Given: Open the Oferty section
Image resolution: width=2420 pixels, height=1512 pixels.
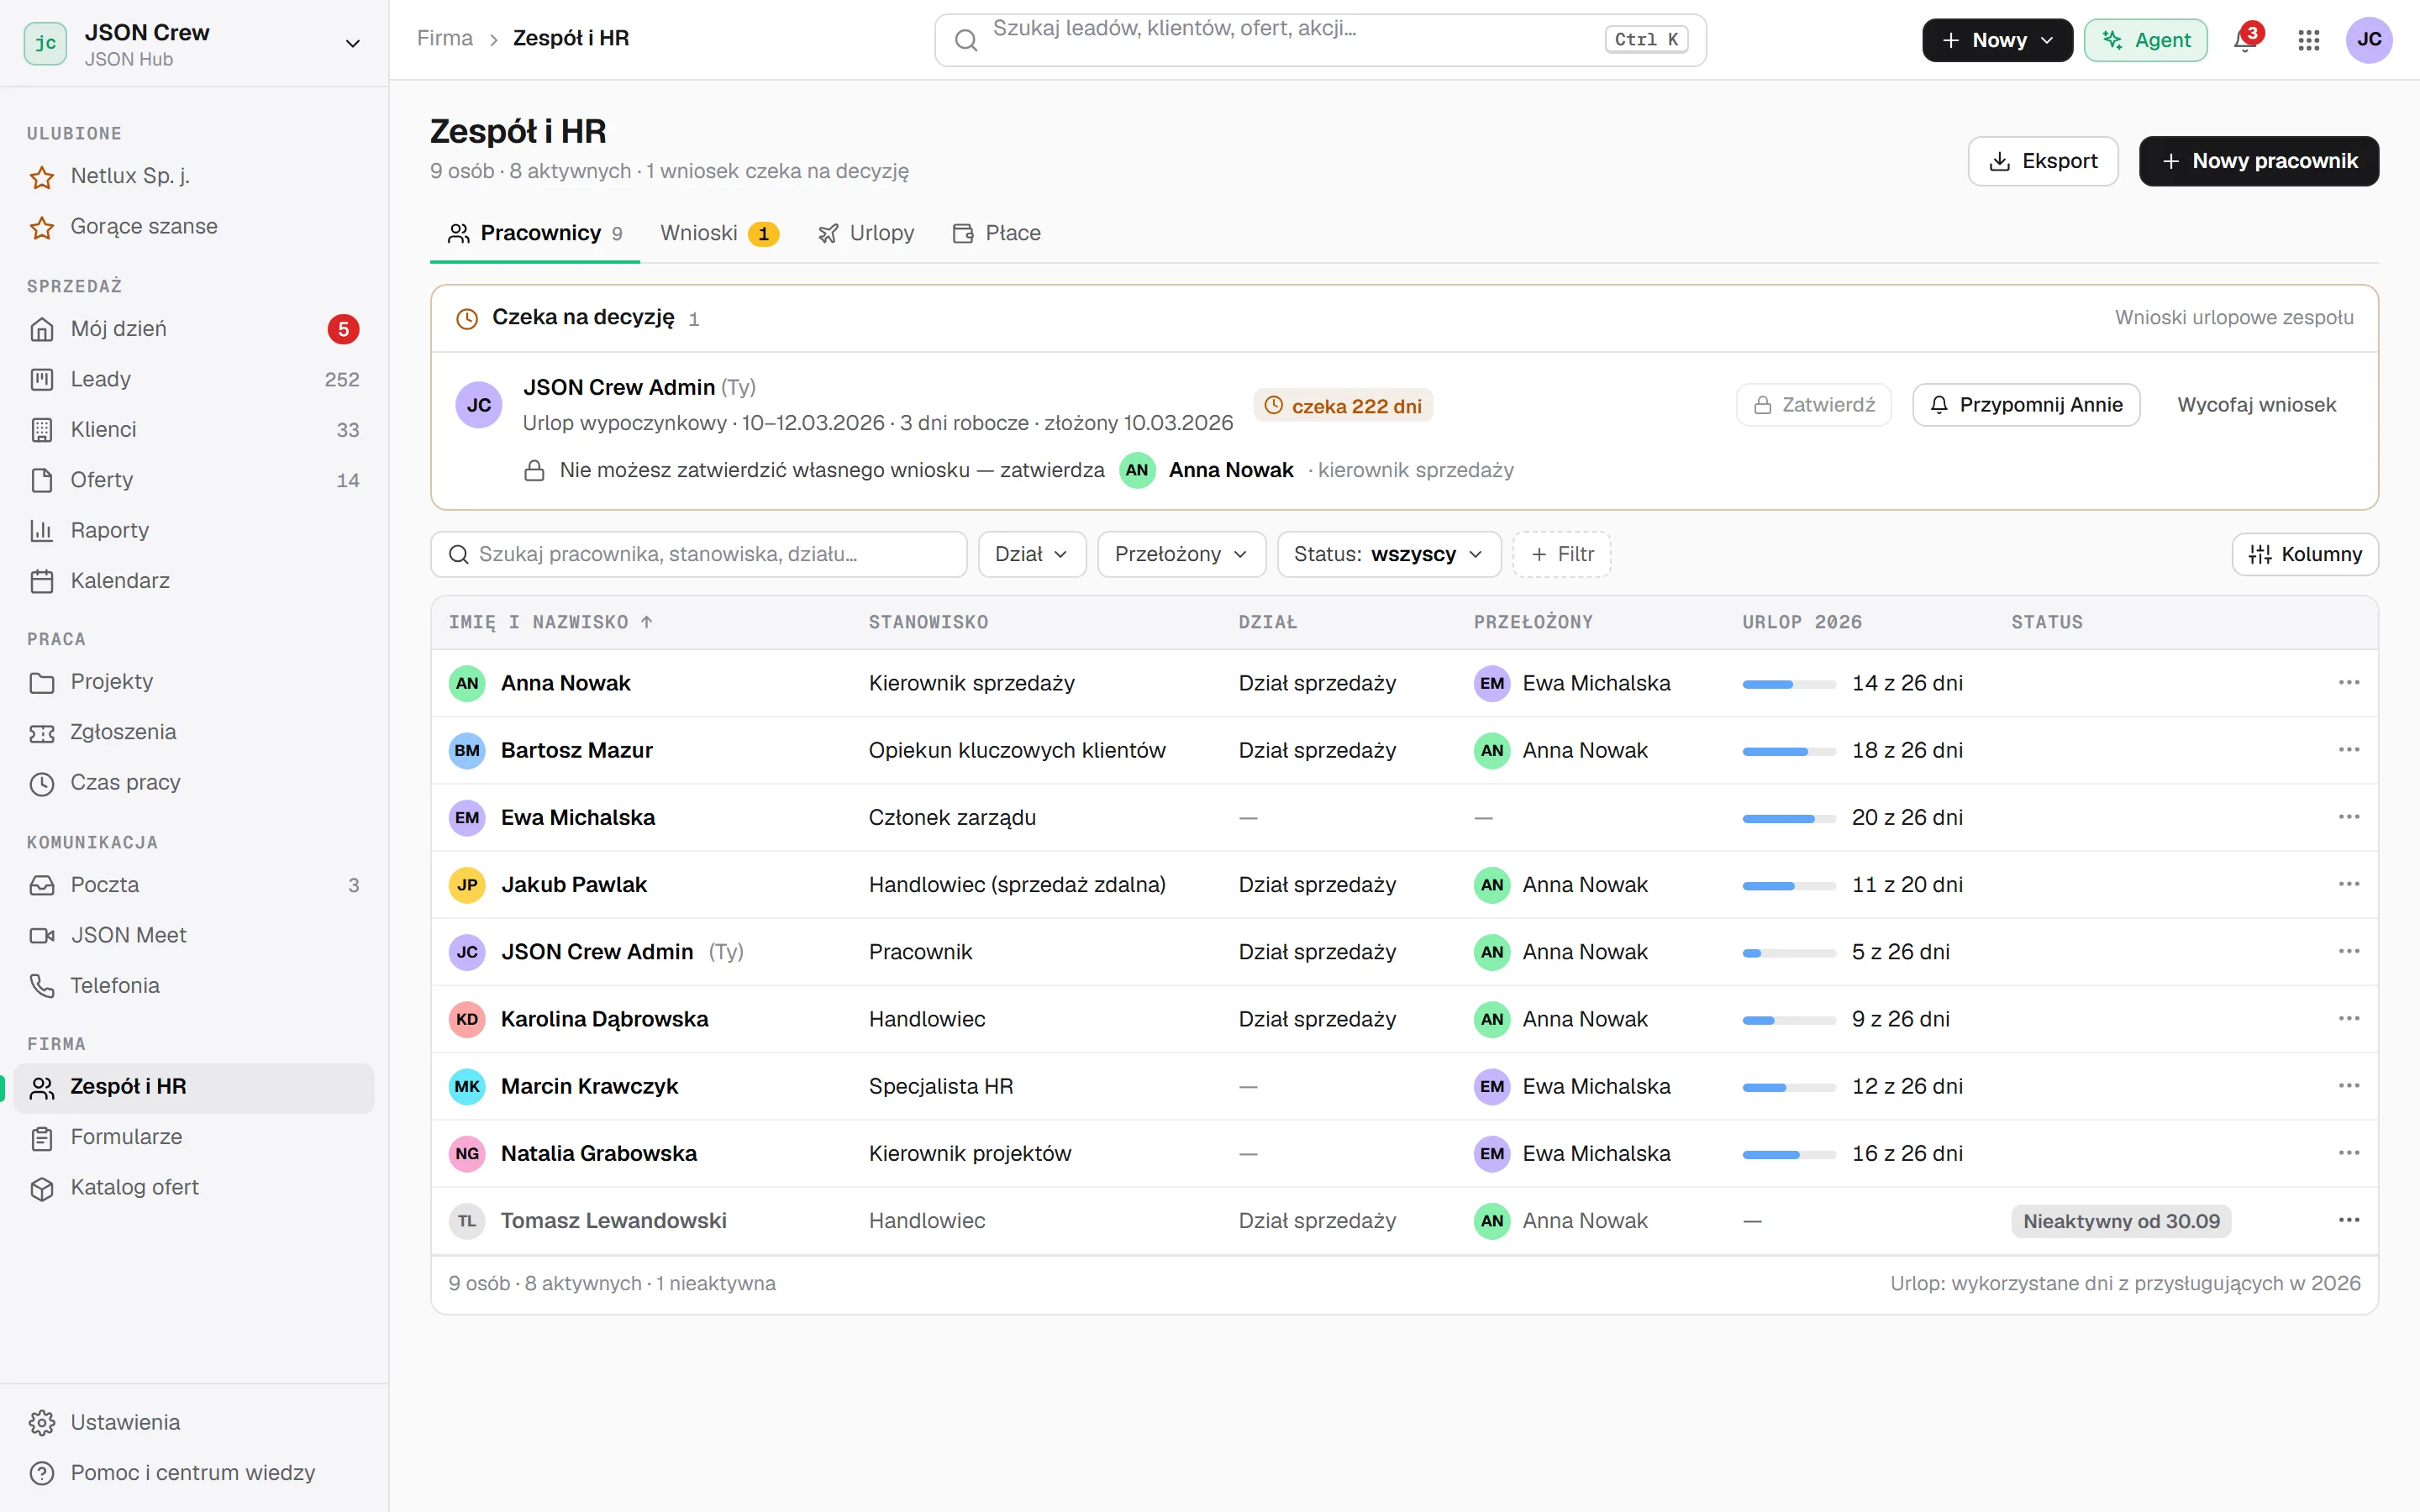Looking at the screenshot, I should [x=194, y=480].
